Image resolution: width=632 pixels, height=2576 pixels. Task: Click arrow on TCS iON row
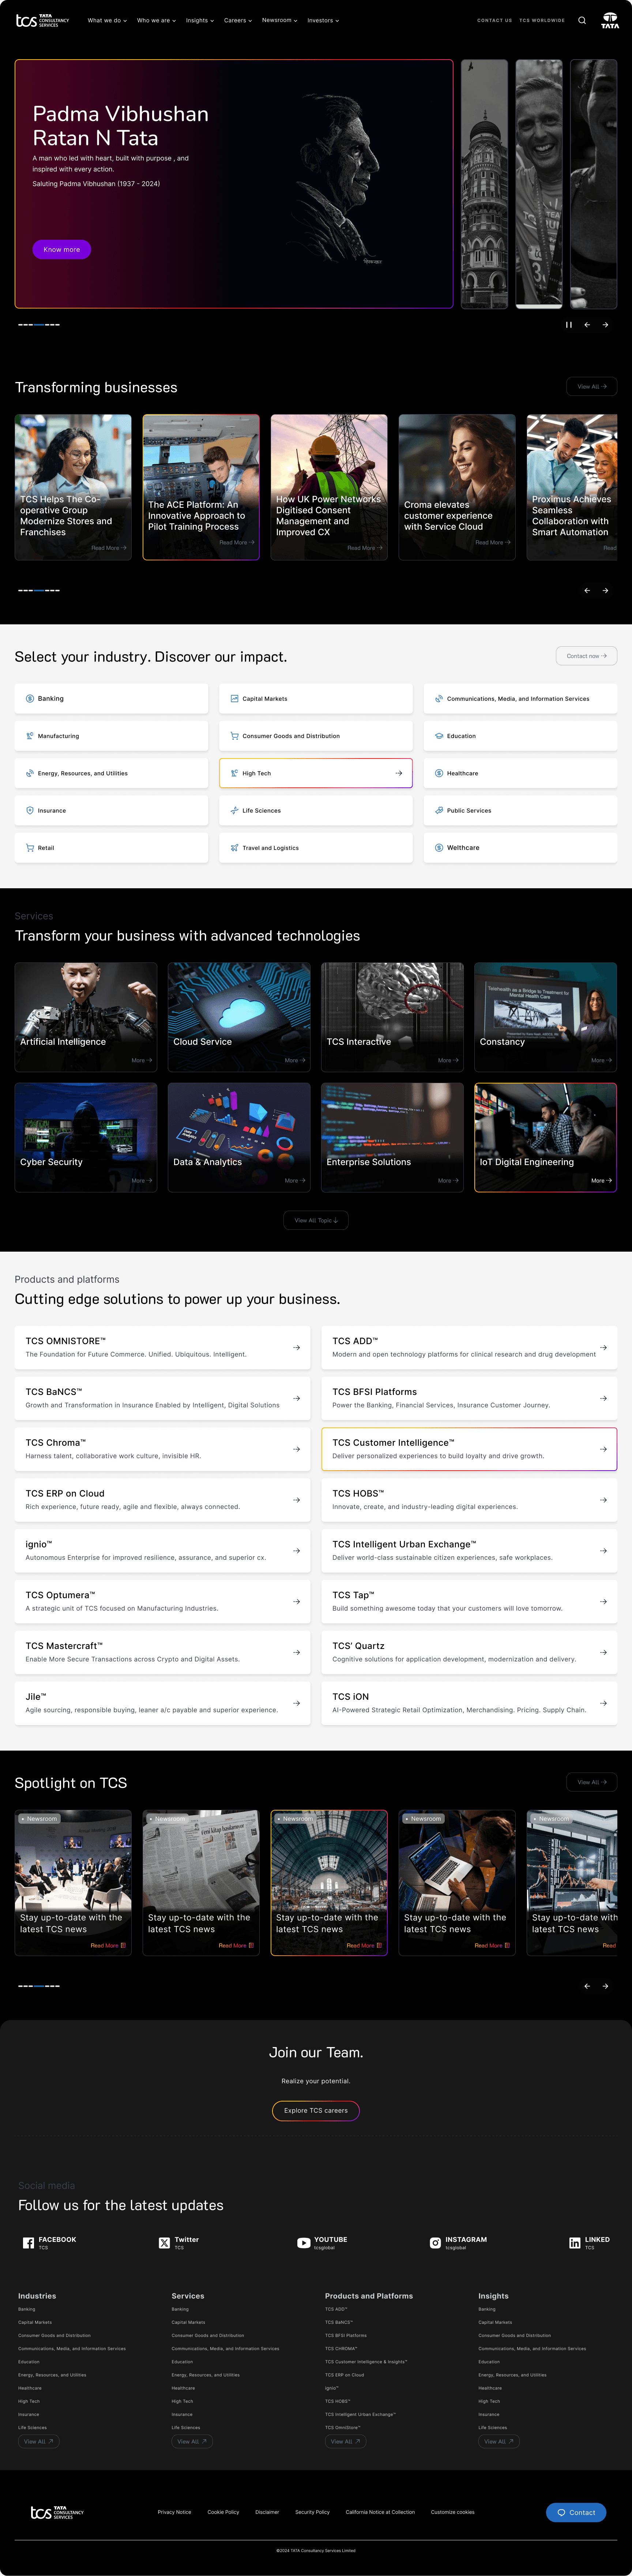[x=603, y=1703]
